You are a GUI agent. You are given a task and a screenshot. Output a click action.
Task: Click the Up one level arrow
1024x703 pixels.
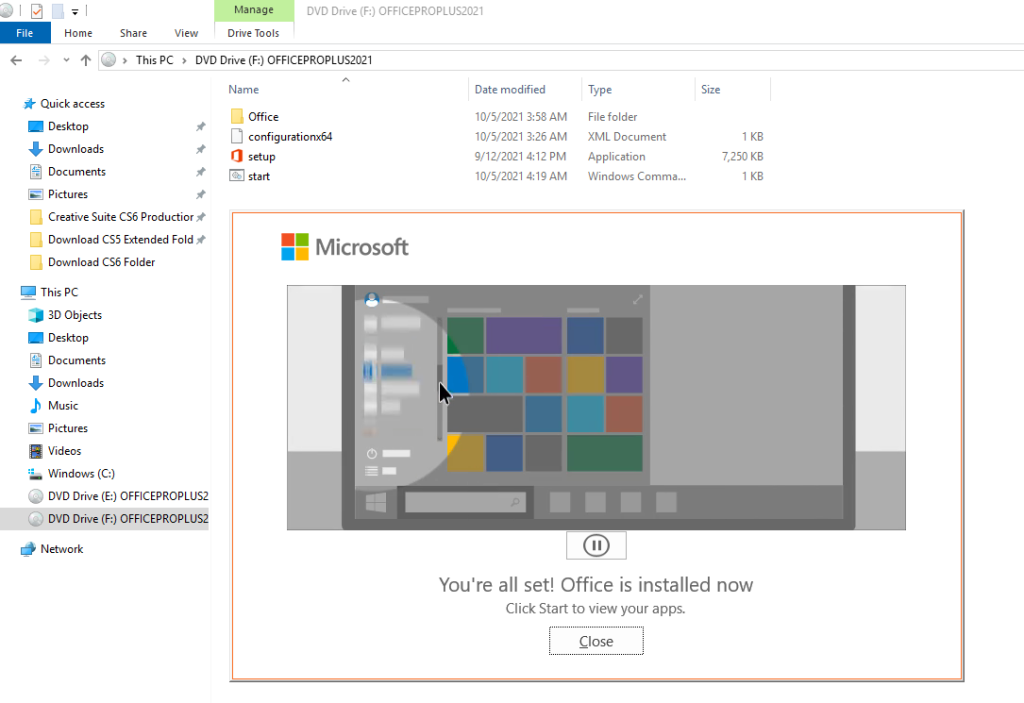pos(86,60)
